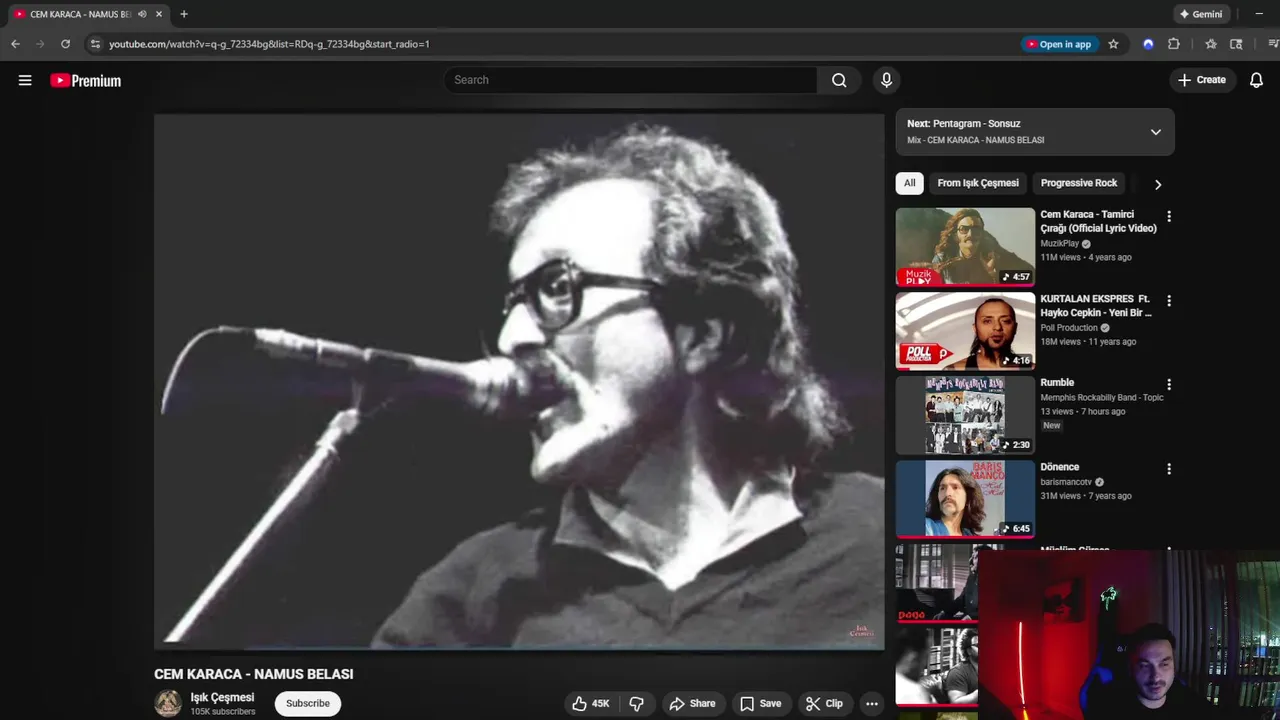Open Kurtalan Ekspres Hayko Cepkin thumbnail

point(965,330)
